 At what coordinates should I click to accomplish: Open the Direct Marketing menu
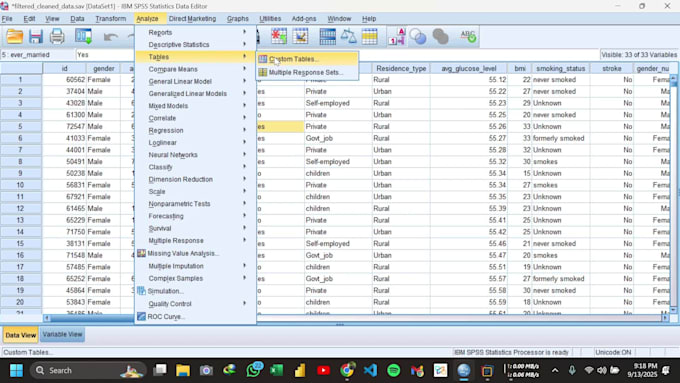point(192,19)
